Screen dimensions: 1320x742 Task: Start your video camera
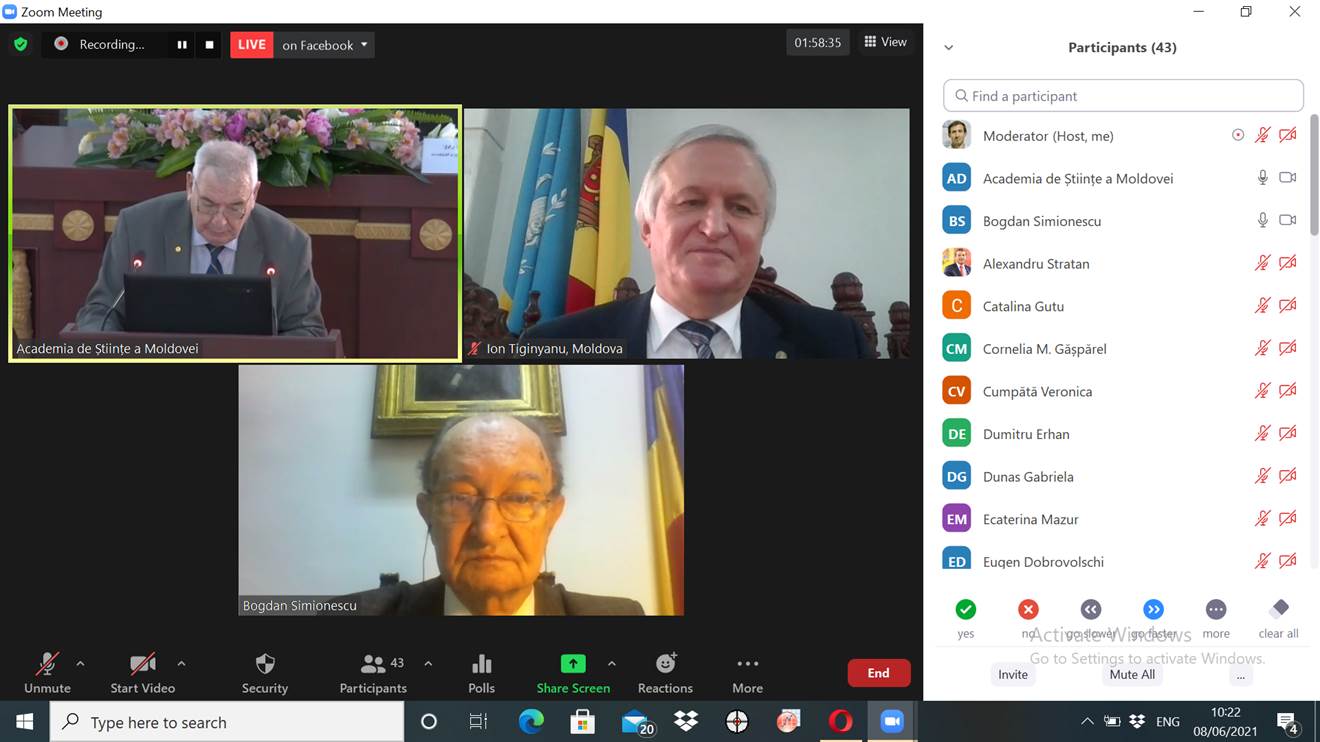tap(142, 665)
